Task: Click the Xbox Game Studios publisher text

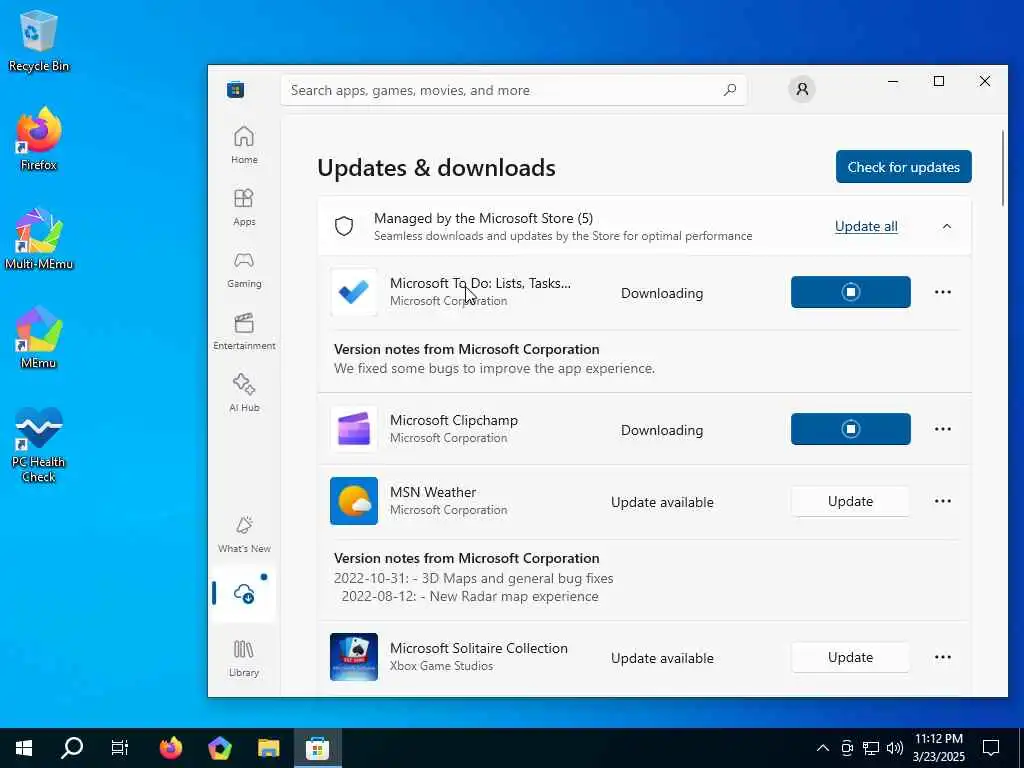Action: click(x=441, y=666)
